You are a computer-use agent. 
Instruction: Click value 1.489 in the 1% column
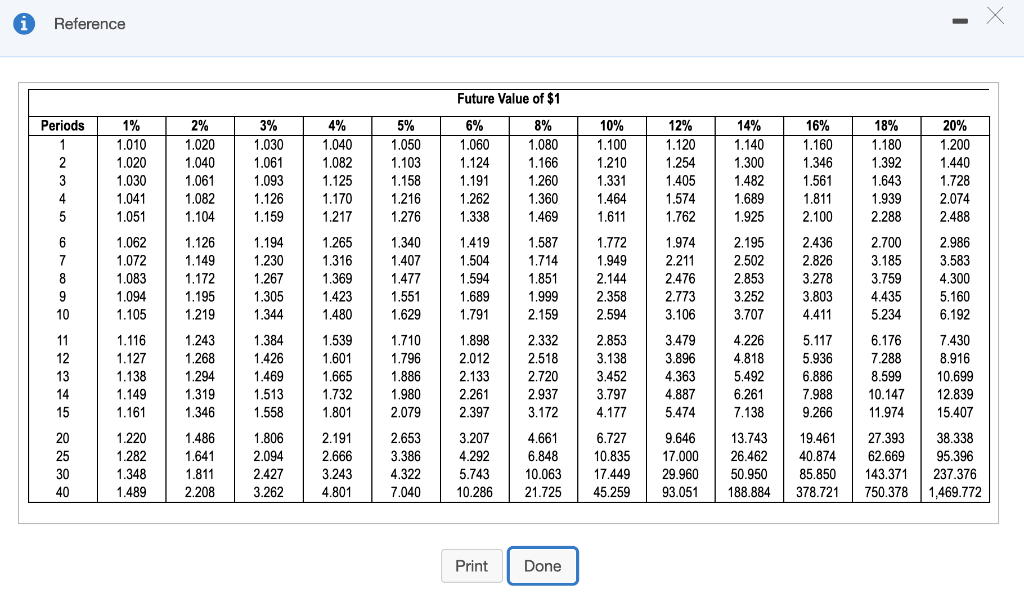131,492
